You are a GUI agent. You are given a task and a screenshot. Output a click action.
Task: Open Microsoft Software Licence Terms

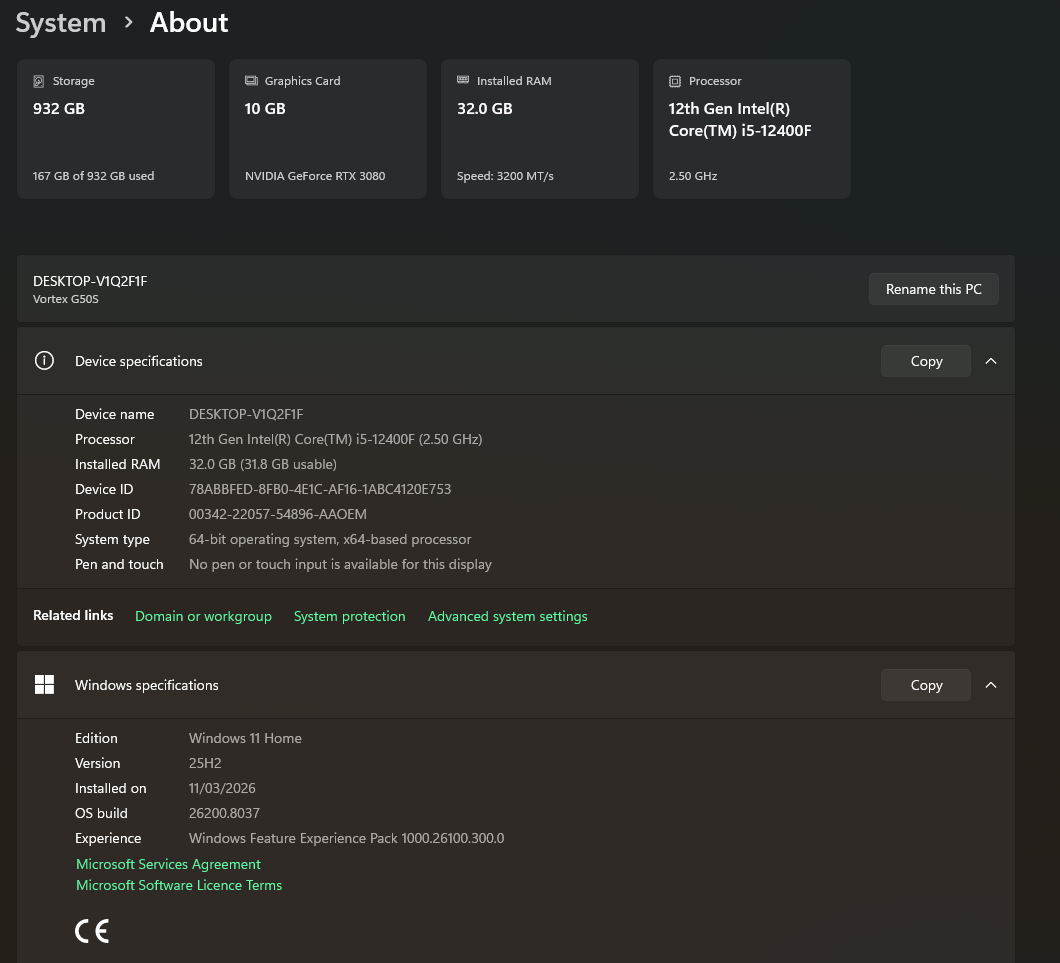click(x=179, y=885)
